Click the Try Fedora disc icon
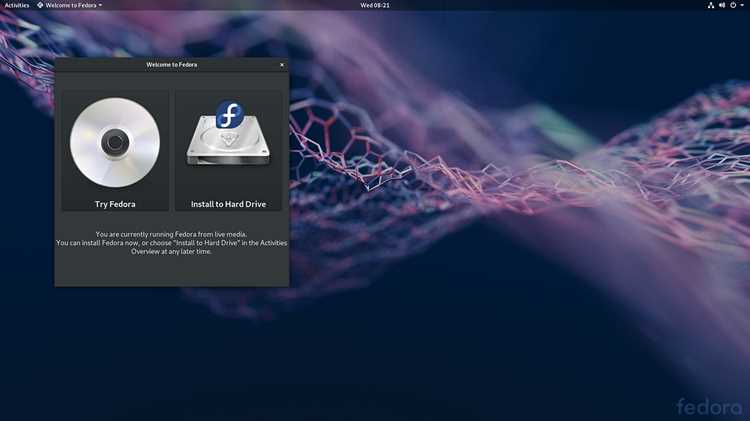This screenshot has width=750, height=421. click(x=115, y=143)
